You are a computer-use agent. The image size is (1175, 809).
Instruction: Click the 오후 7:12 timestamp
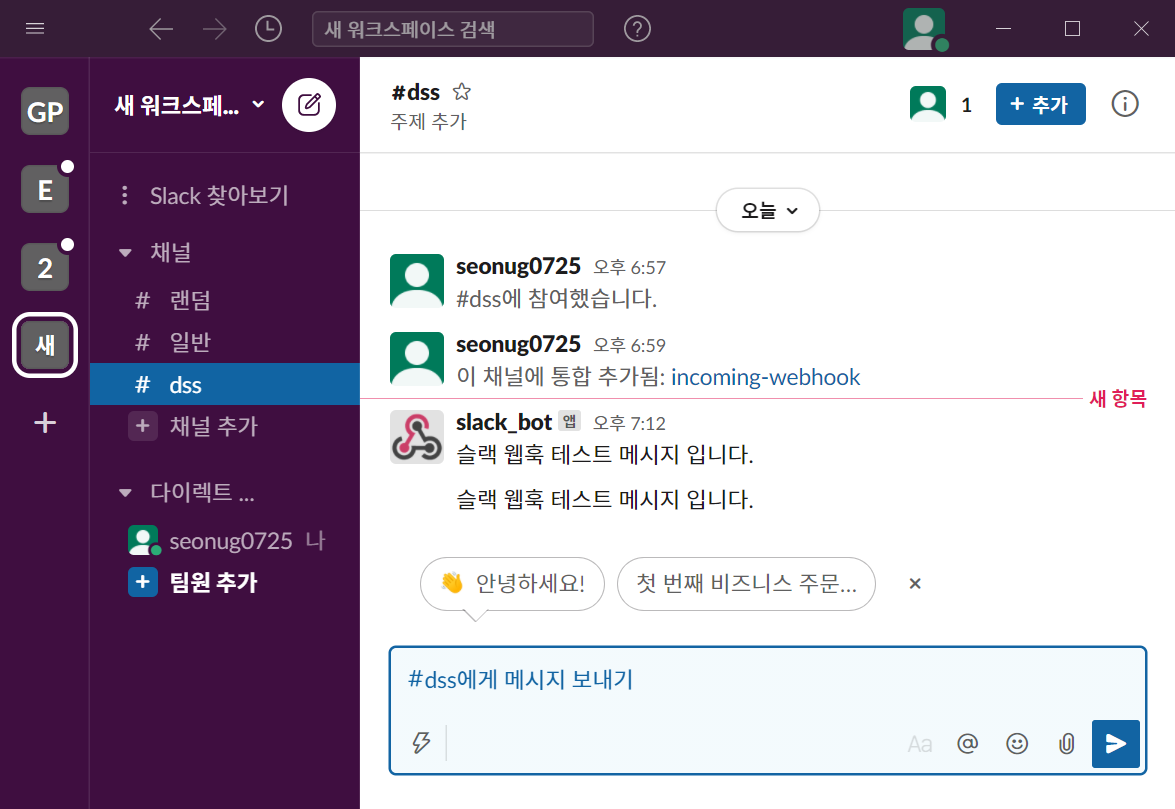[x=629, y=423]
